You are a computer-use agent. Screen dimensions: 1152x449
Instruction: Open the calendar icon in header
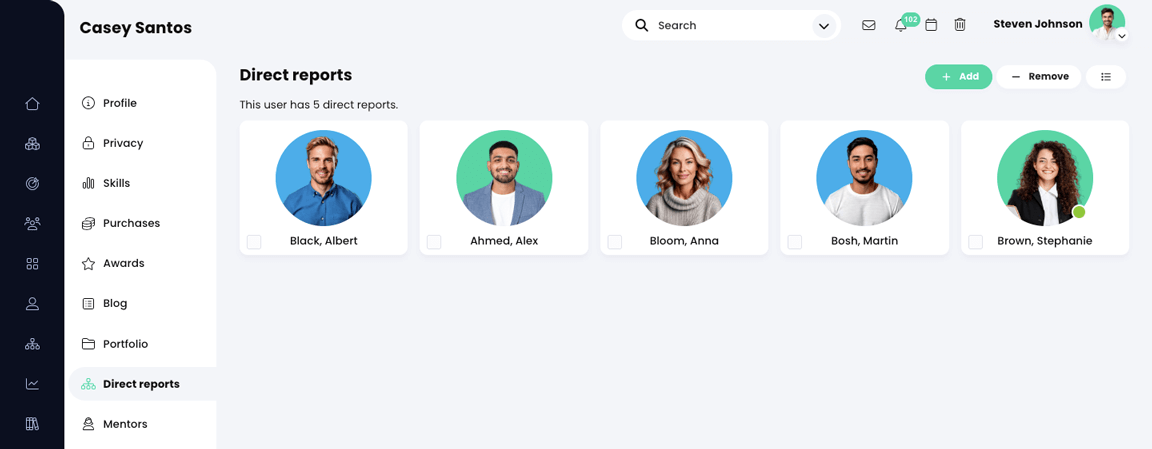click(931, 25)
